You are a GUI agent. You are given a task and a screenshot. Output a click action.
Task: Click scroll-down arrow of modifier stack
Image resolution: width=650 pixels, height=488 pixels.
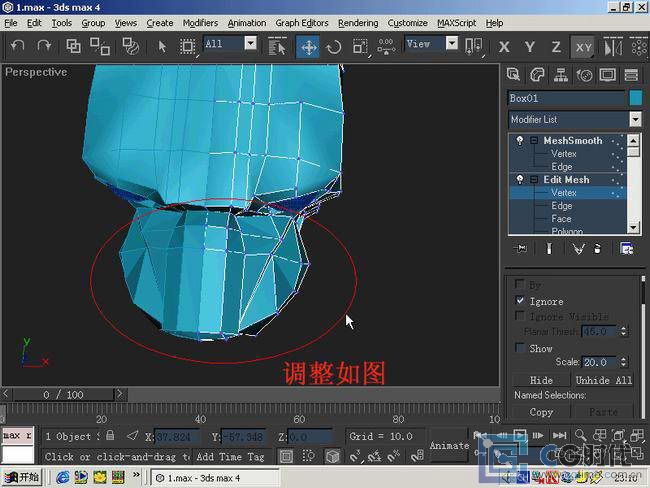click(633, 228)
